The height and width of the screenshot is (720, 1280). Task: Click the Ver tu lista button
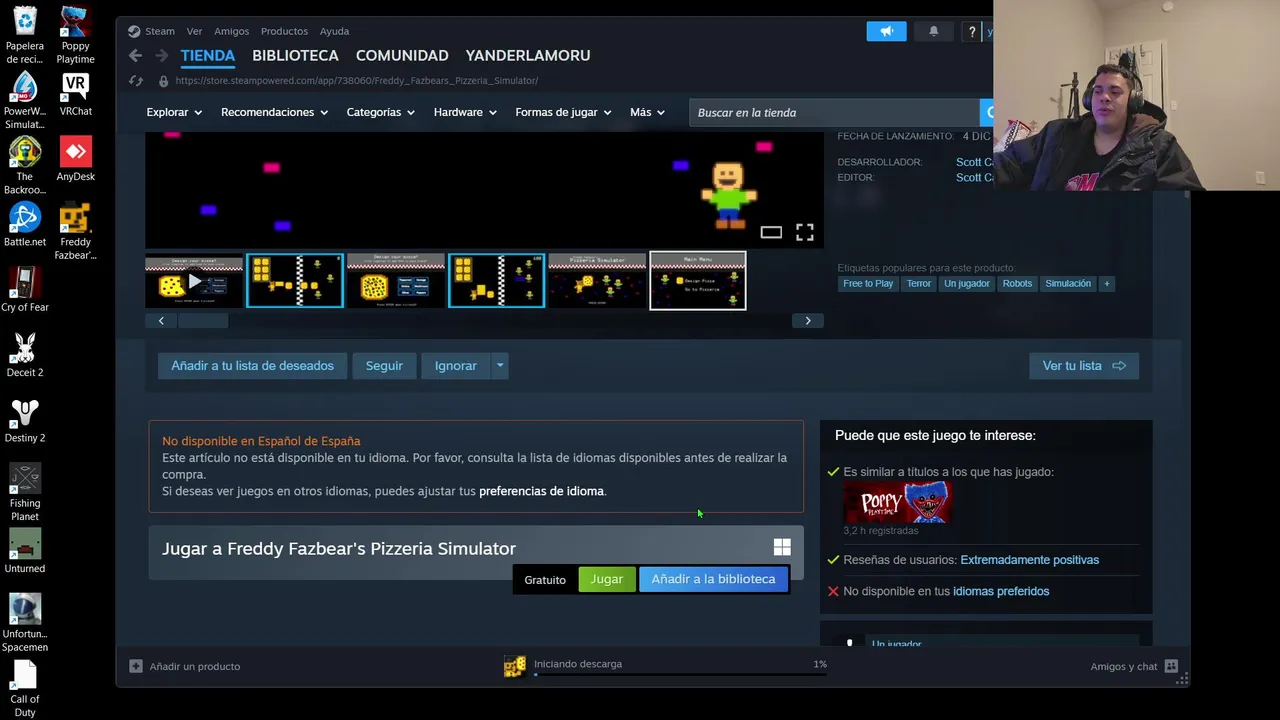[1084, 366]
